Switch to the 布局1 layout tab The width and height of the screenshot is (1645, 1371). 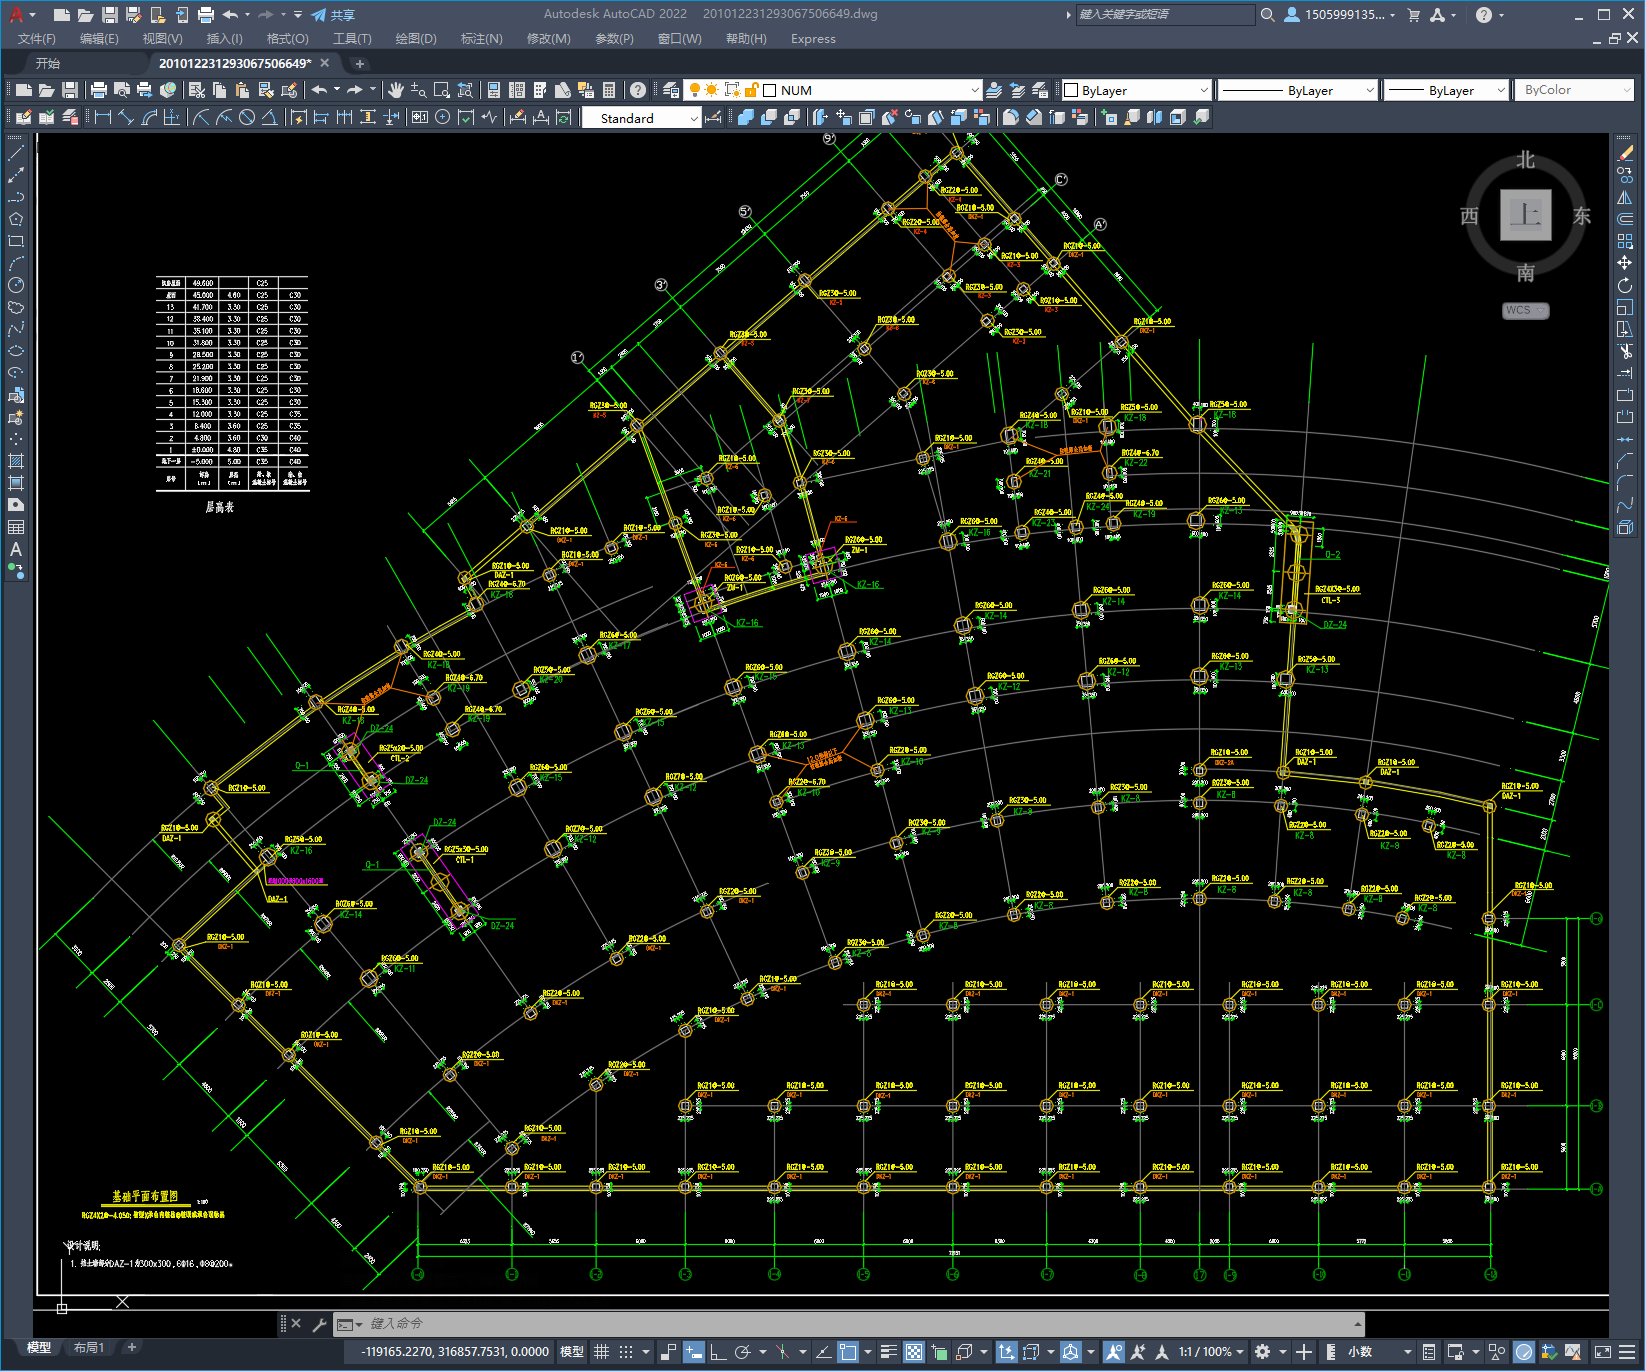(88, 1348)
